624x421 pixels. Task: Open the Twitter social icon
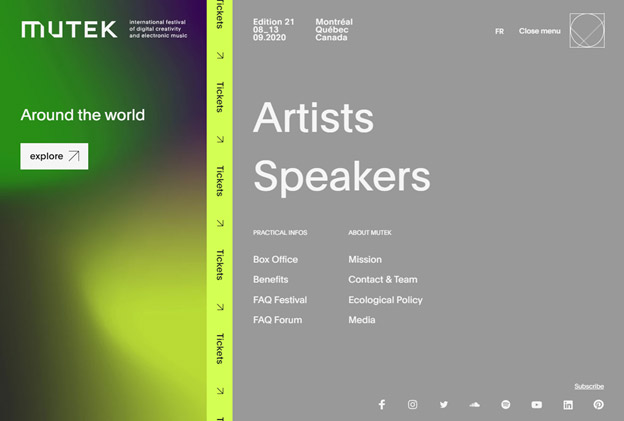click(x=444, y=405)
